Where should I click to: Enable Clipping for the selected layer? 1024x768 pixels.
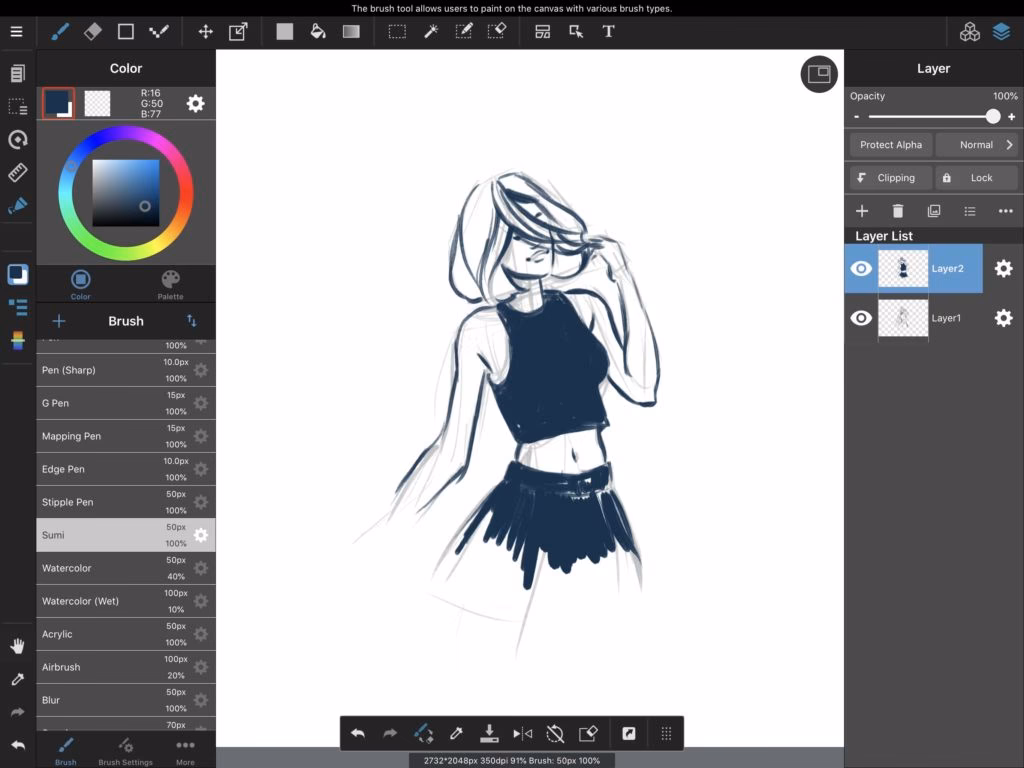888,177
